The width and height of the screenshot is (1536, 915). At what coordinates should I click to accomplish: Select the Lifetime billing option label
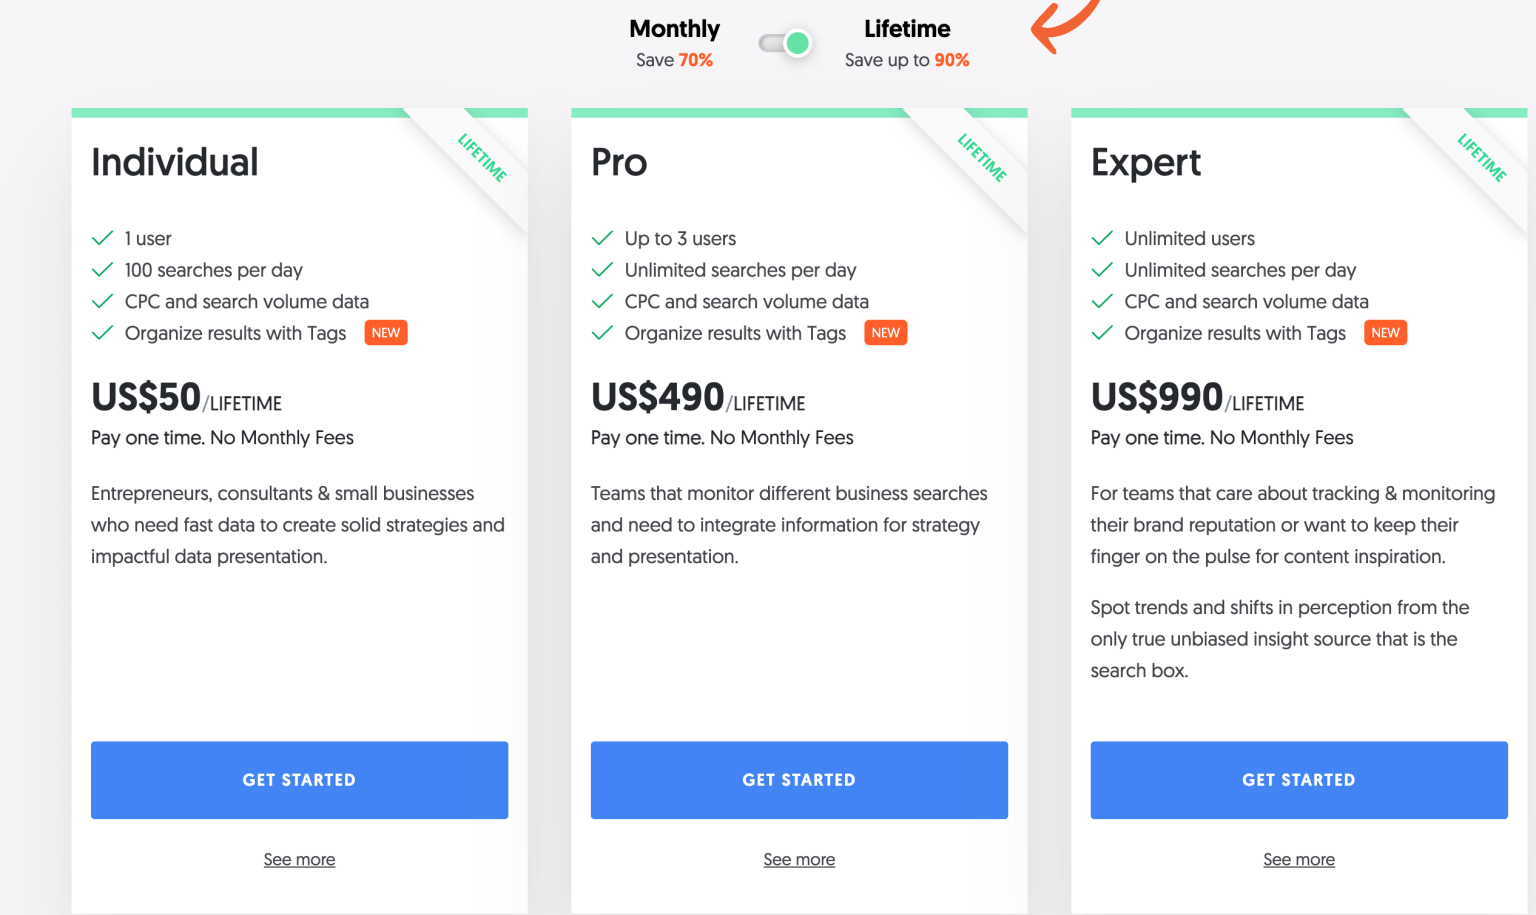pos(907,29)
